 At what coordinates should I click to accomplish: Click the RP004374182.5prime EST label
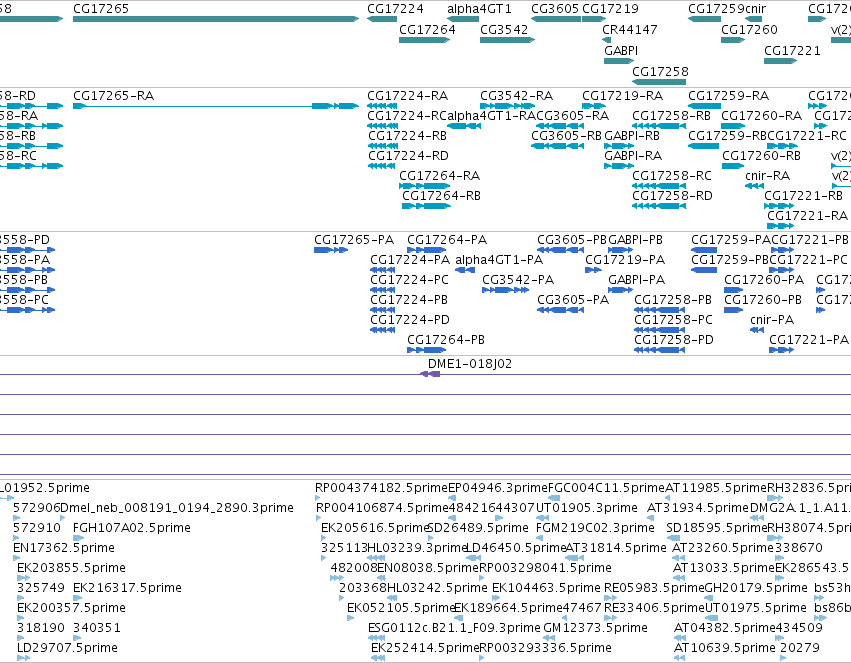click(x=381, y=488)
